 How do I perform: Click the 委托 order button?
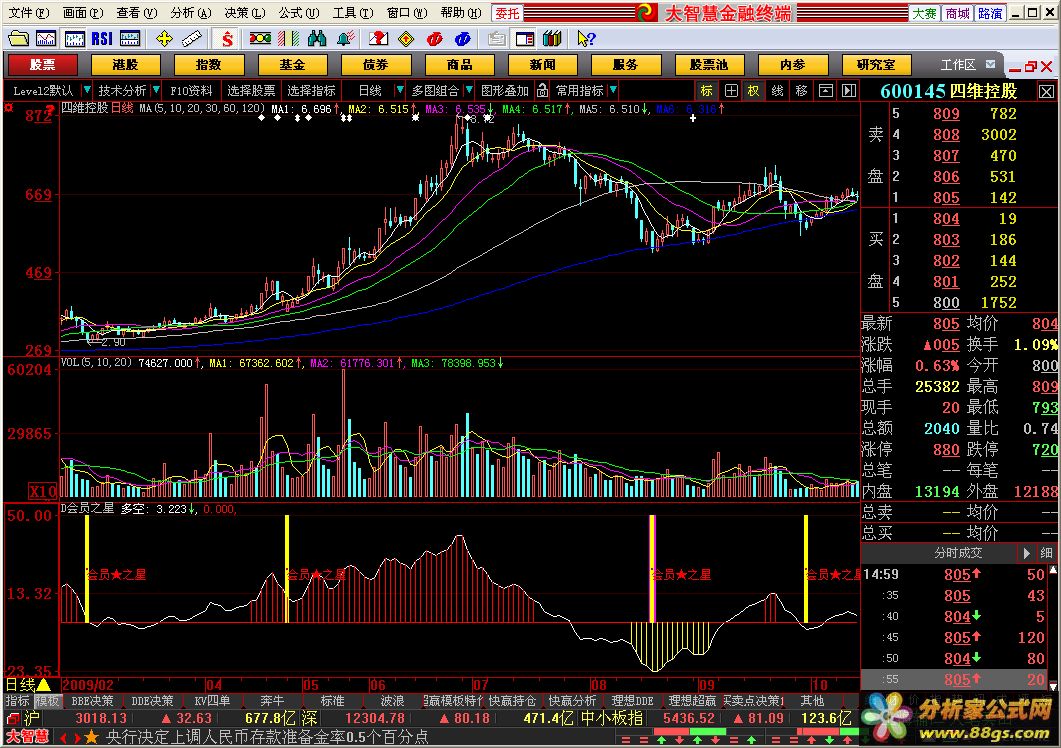click(507, 13)
